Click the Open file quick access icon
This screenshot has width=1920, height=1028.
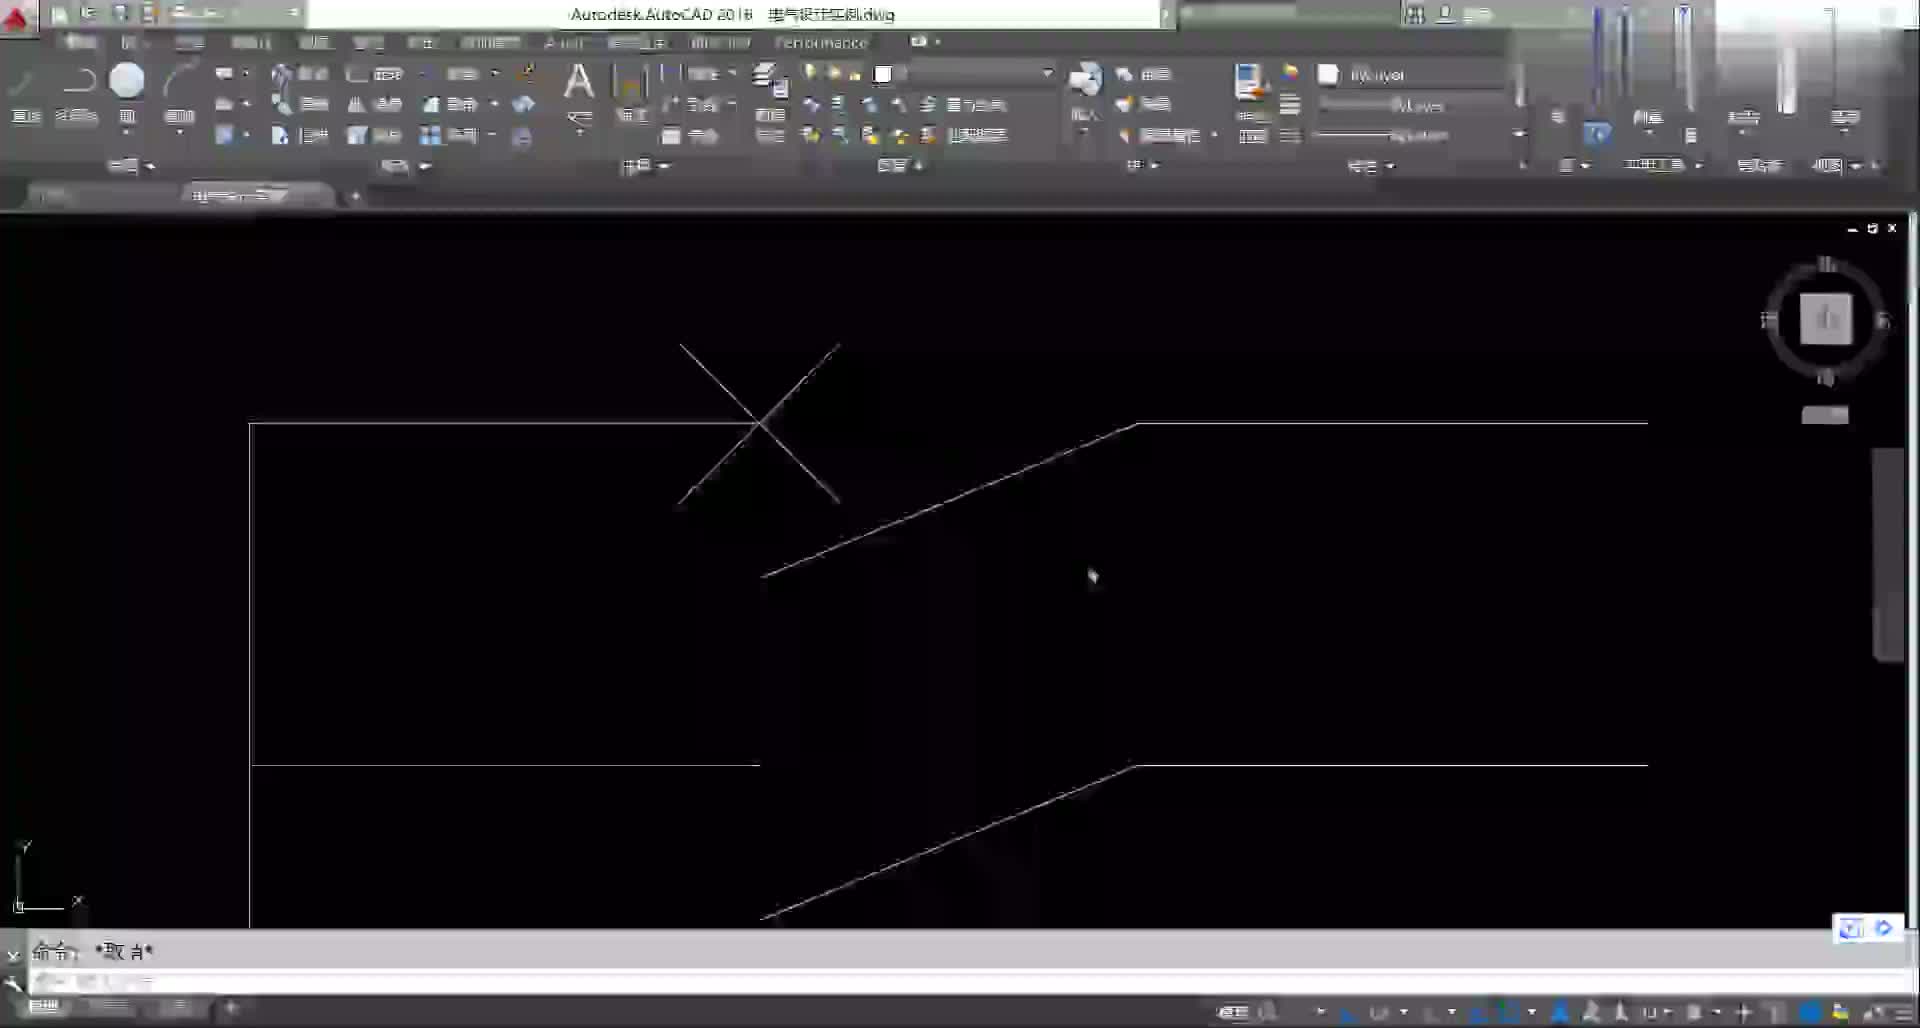(89, 14)
